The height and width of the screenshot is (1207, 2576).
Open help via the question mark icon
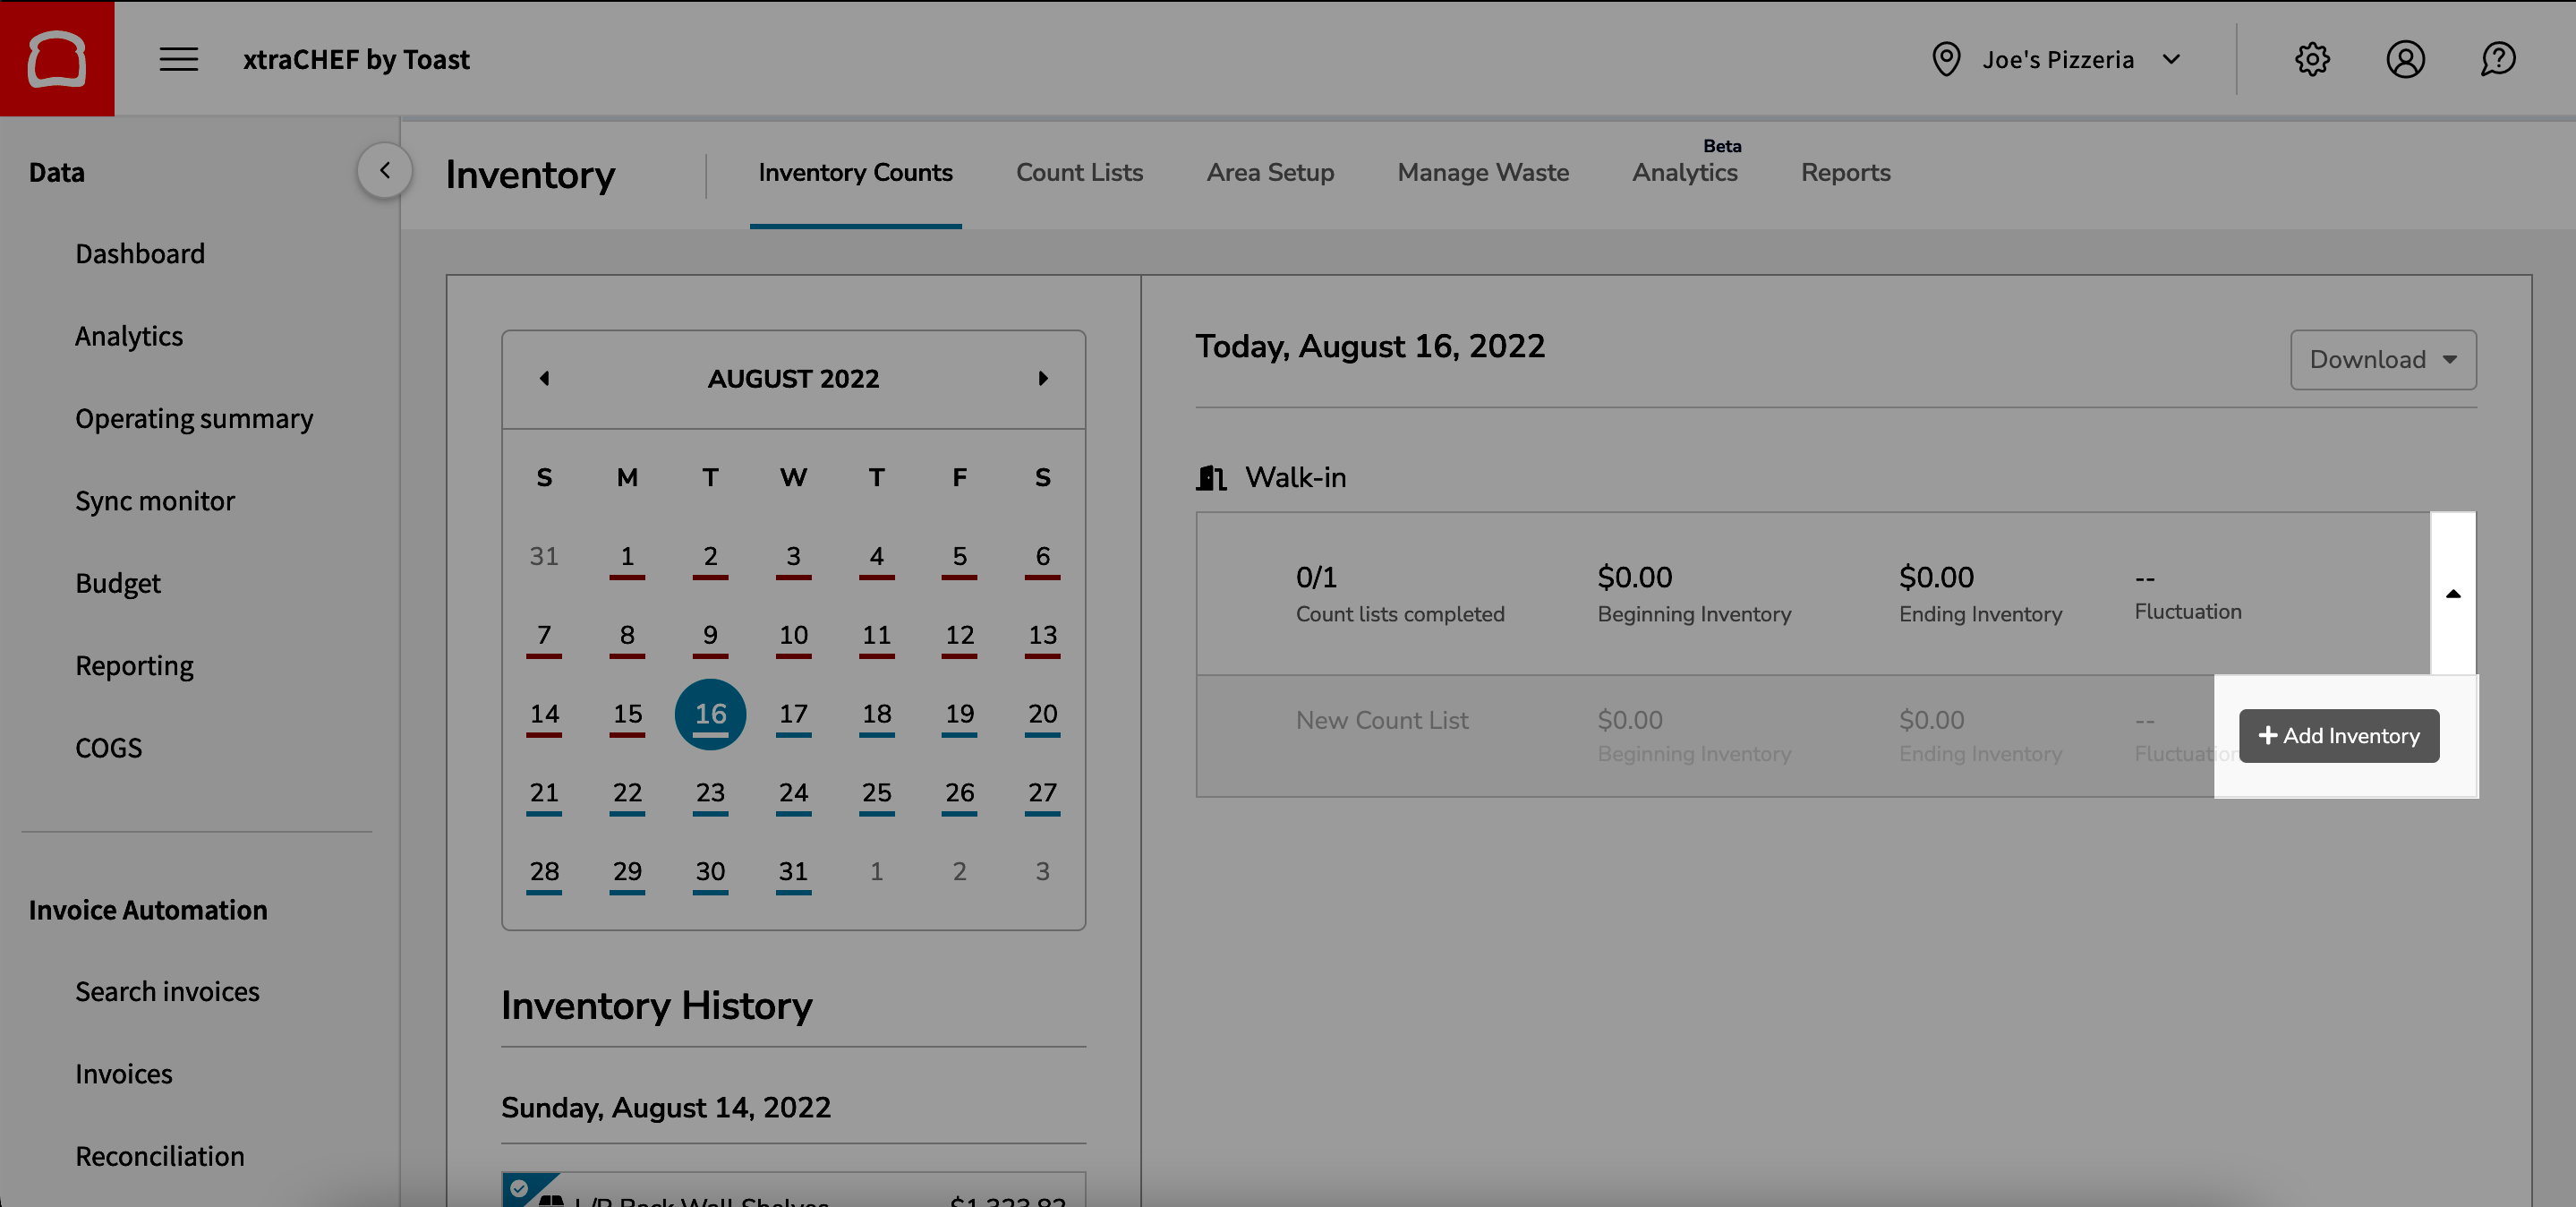2498,59
